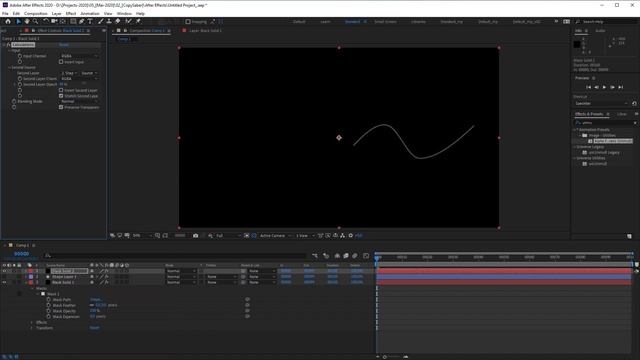This screenshot has width=640, height=360.
Task: Expand the Transform group in the timeline
Action: coord(32,328)
